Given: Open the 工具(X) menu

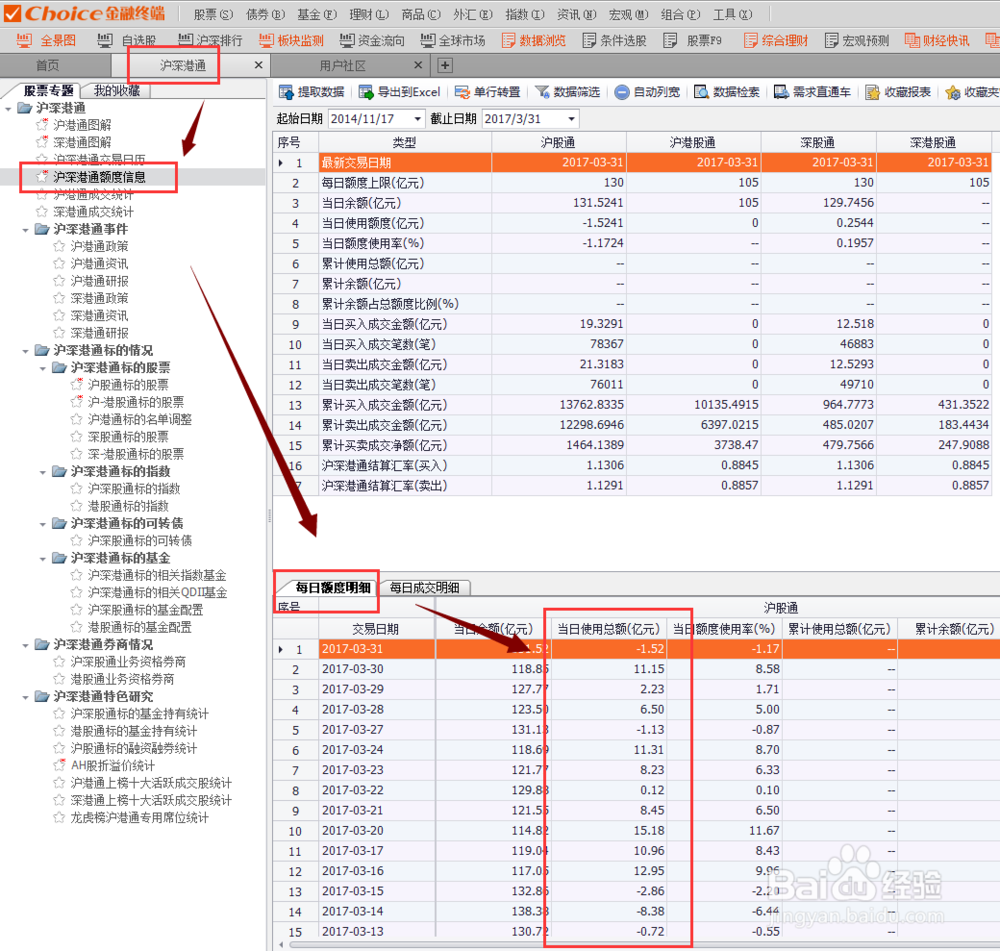Looking at the screenshot, I should [x=732, y=14].
